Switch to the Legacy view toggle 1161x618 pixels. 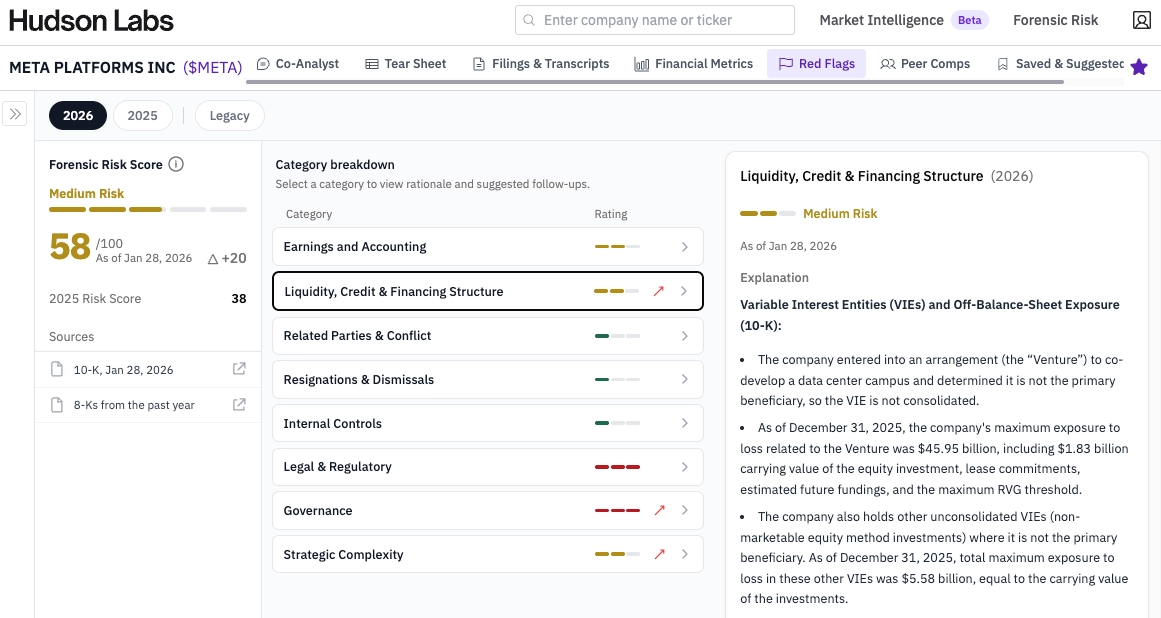tap(229, 115)
